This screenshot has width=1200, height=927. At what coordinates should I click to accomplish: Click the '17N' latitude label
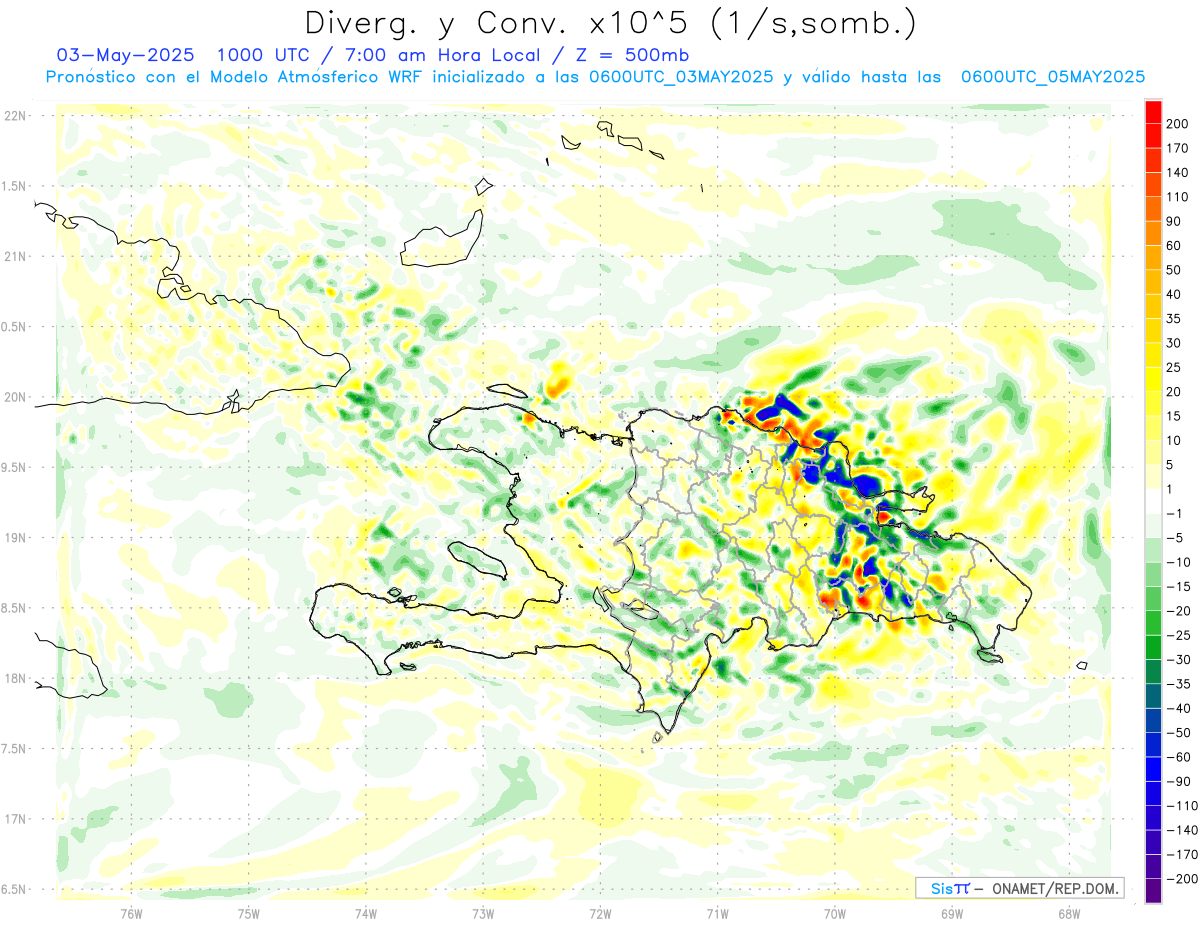14,819
